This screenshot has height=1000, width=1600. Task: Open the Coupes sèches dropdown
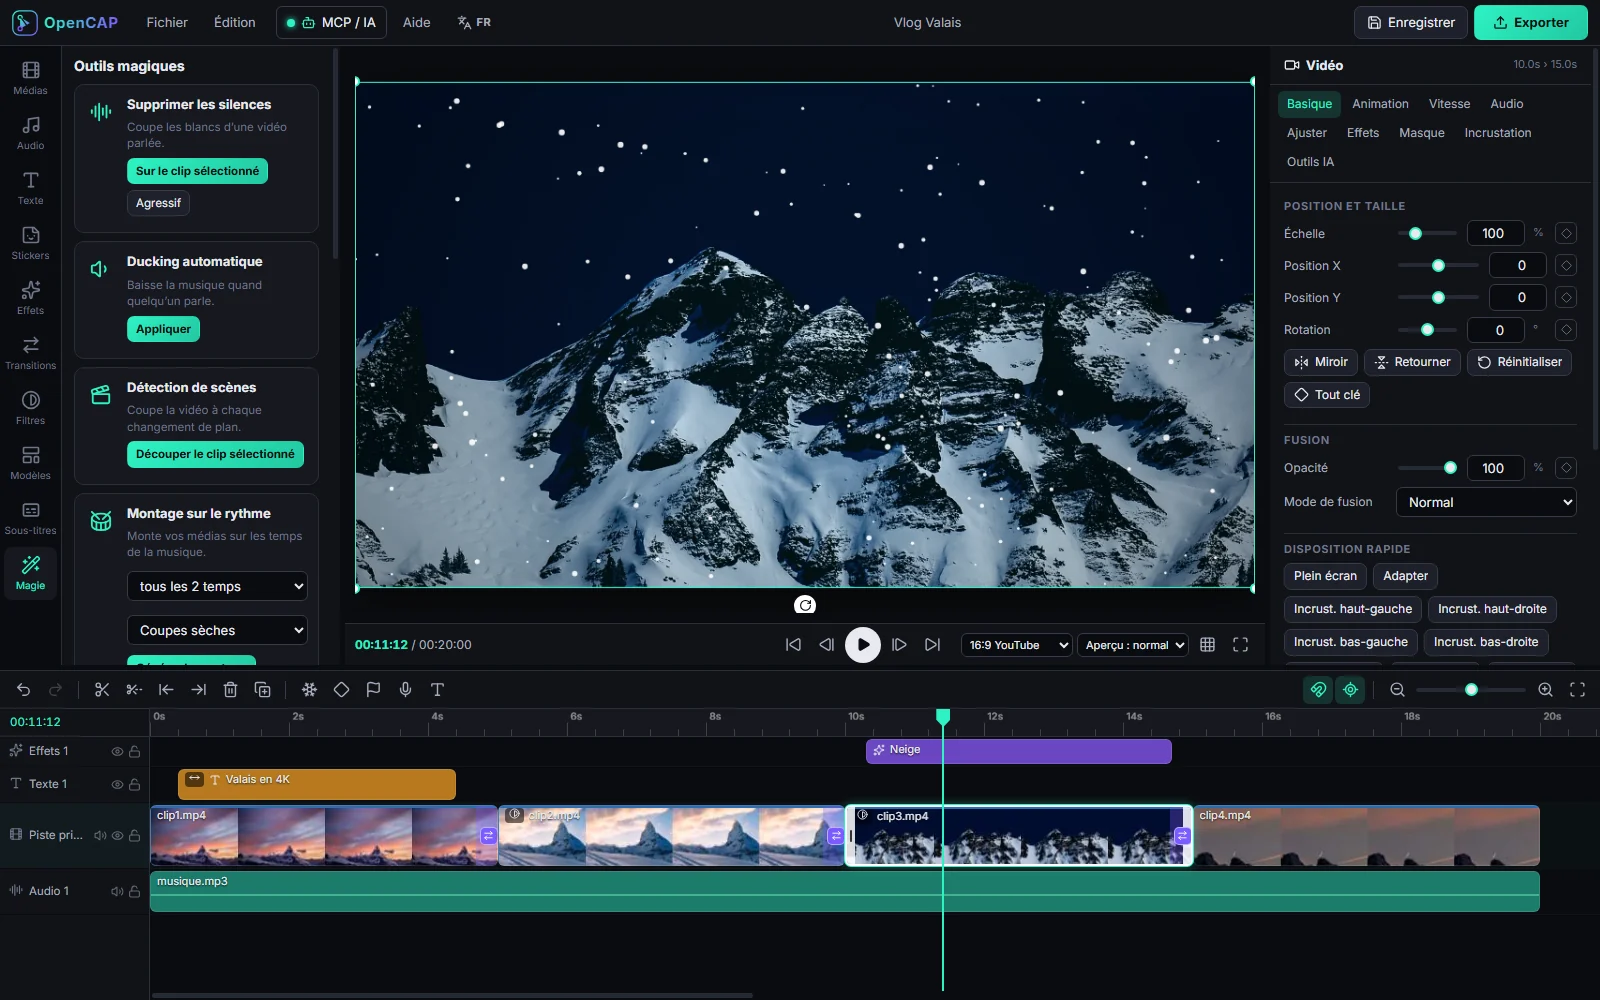pos(217,631)
